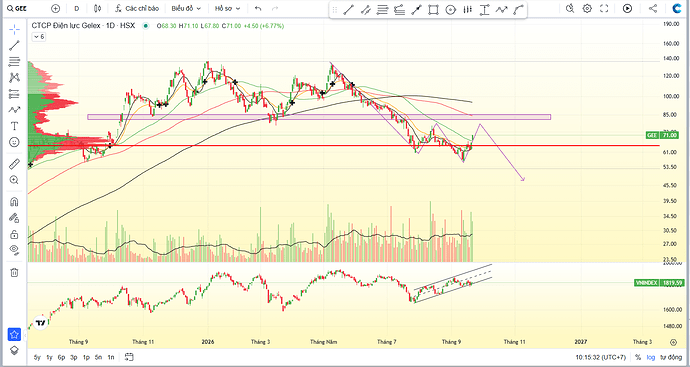Select Fibonacci fan tool in floating toolbar
Image resolution: width=690 pixels, height=367 pixels.
[x=399, y=10]
